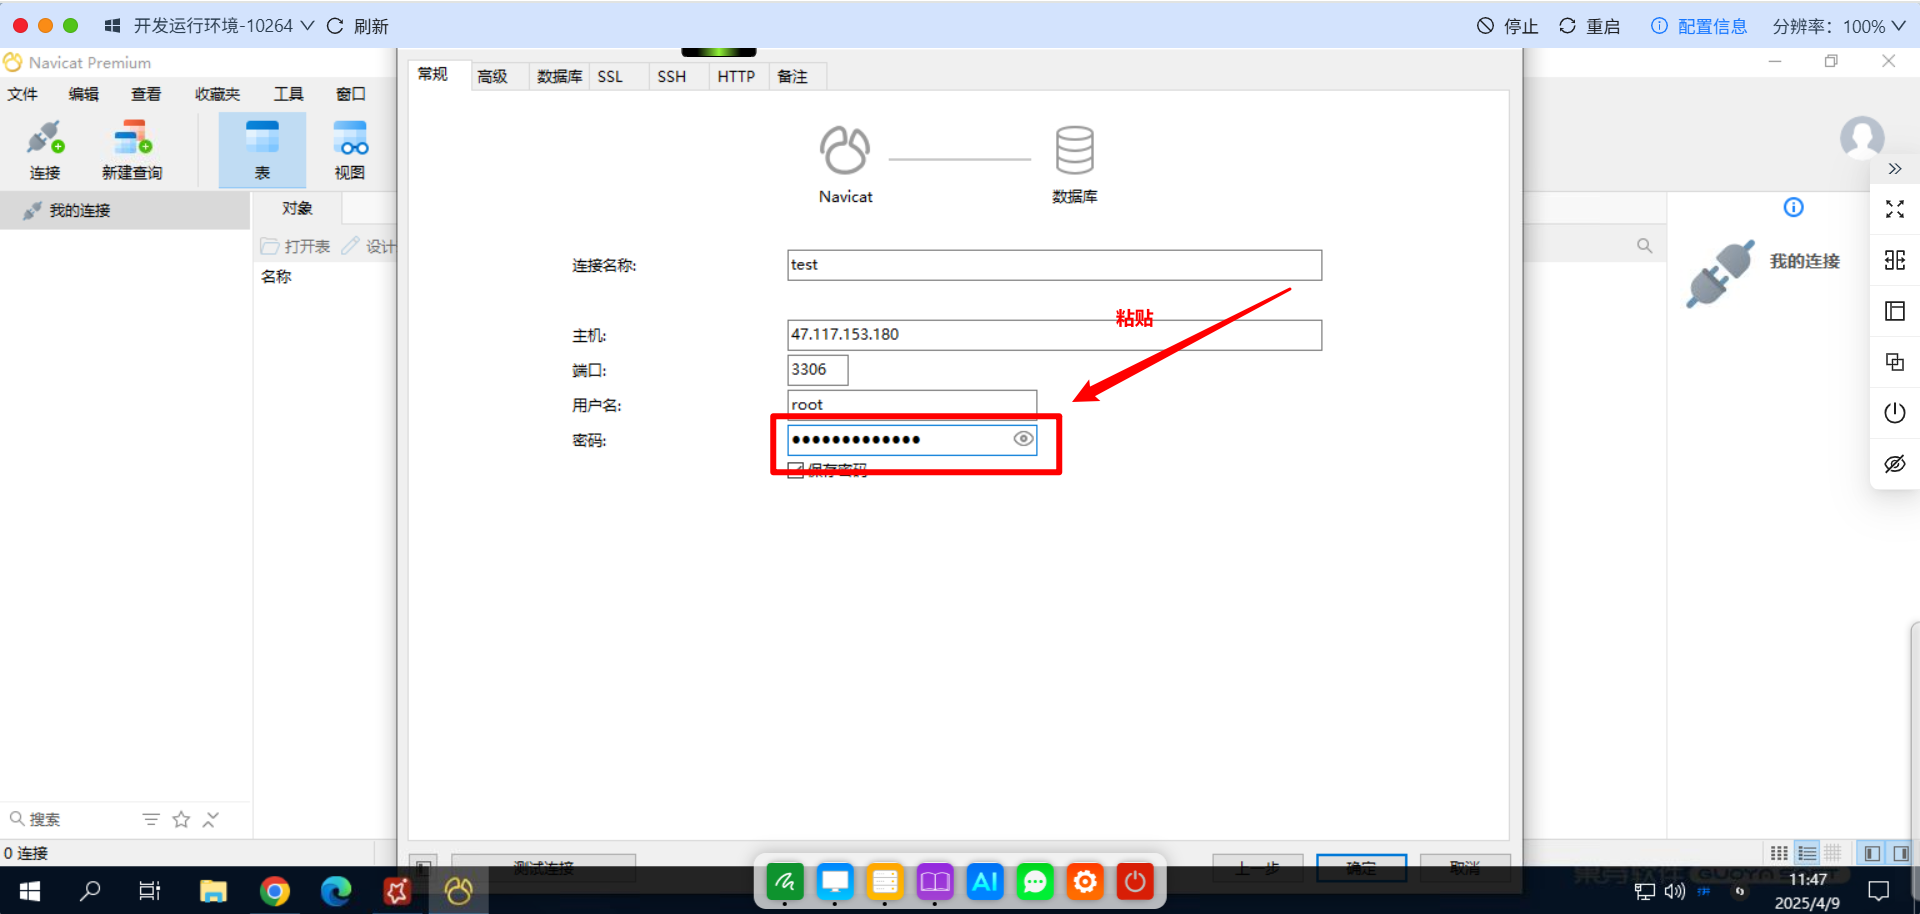This screenshot has width=1920, height=914.
Task: Toggle password visibility eye icon
Action: click(1023, 439)
